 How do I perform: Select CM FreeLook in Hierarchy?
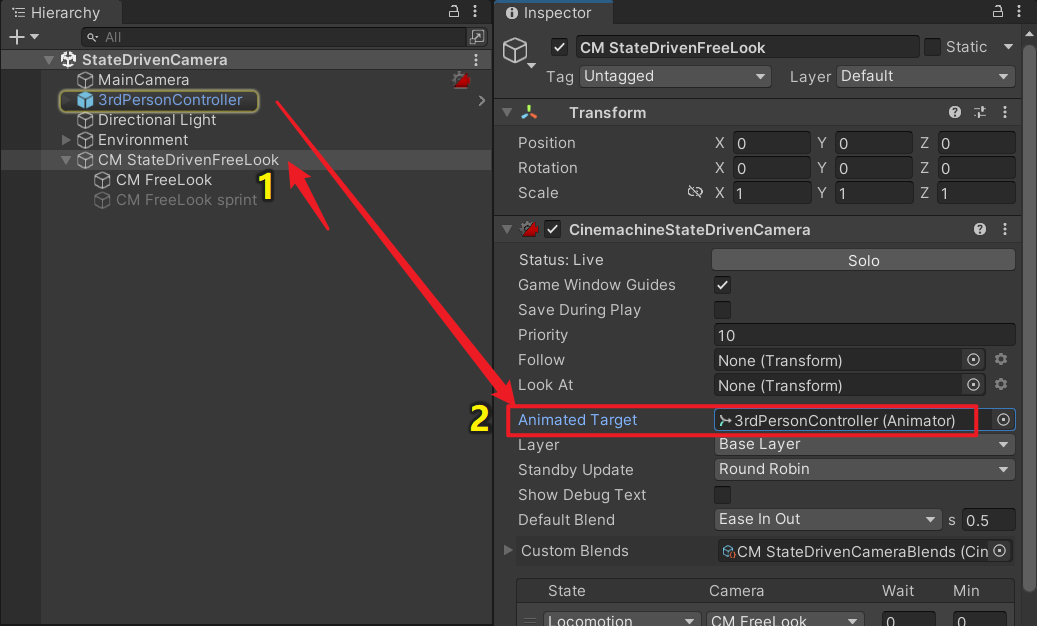pos(164,180)
